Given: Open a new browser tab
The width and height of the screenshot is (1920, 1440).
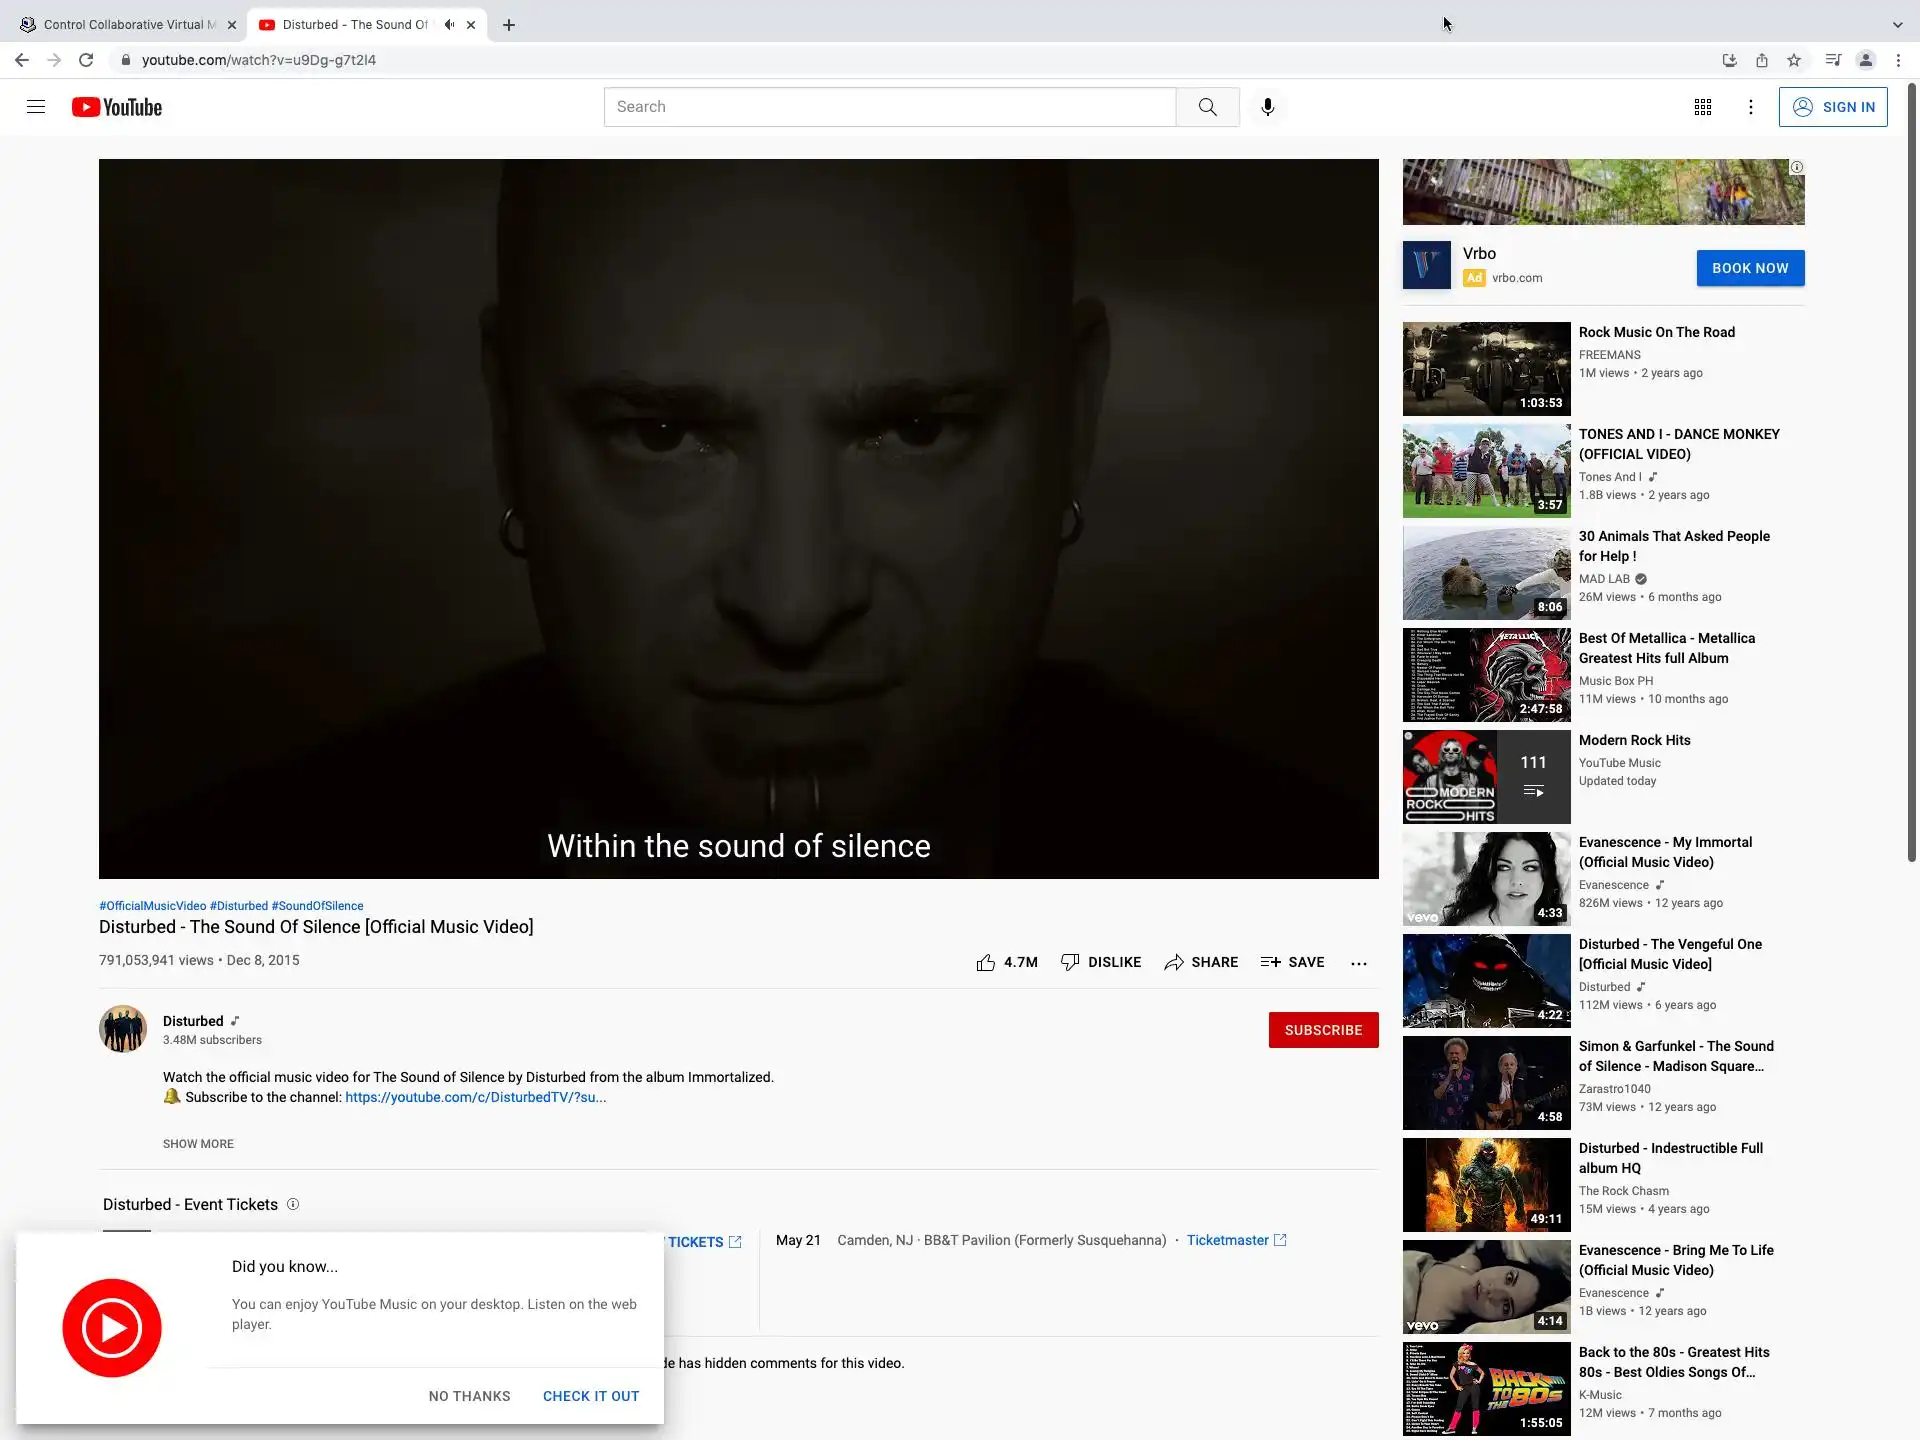Looking at the screenshot, I should [x=509, y=25].
